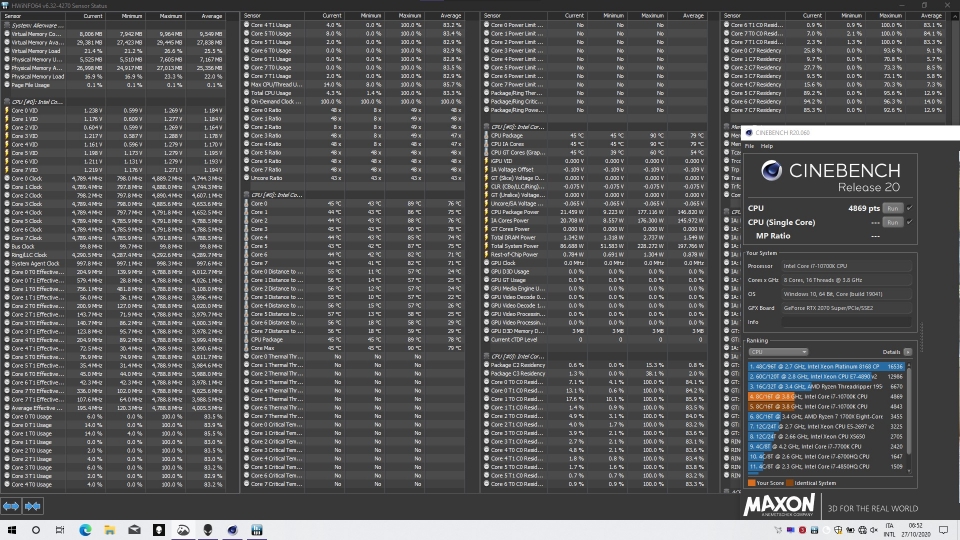Open Windows Start menu
Viewport: 960px width, 540px height.
pos(12,530)
